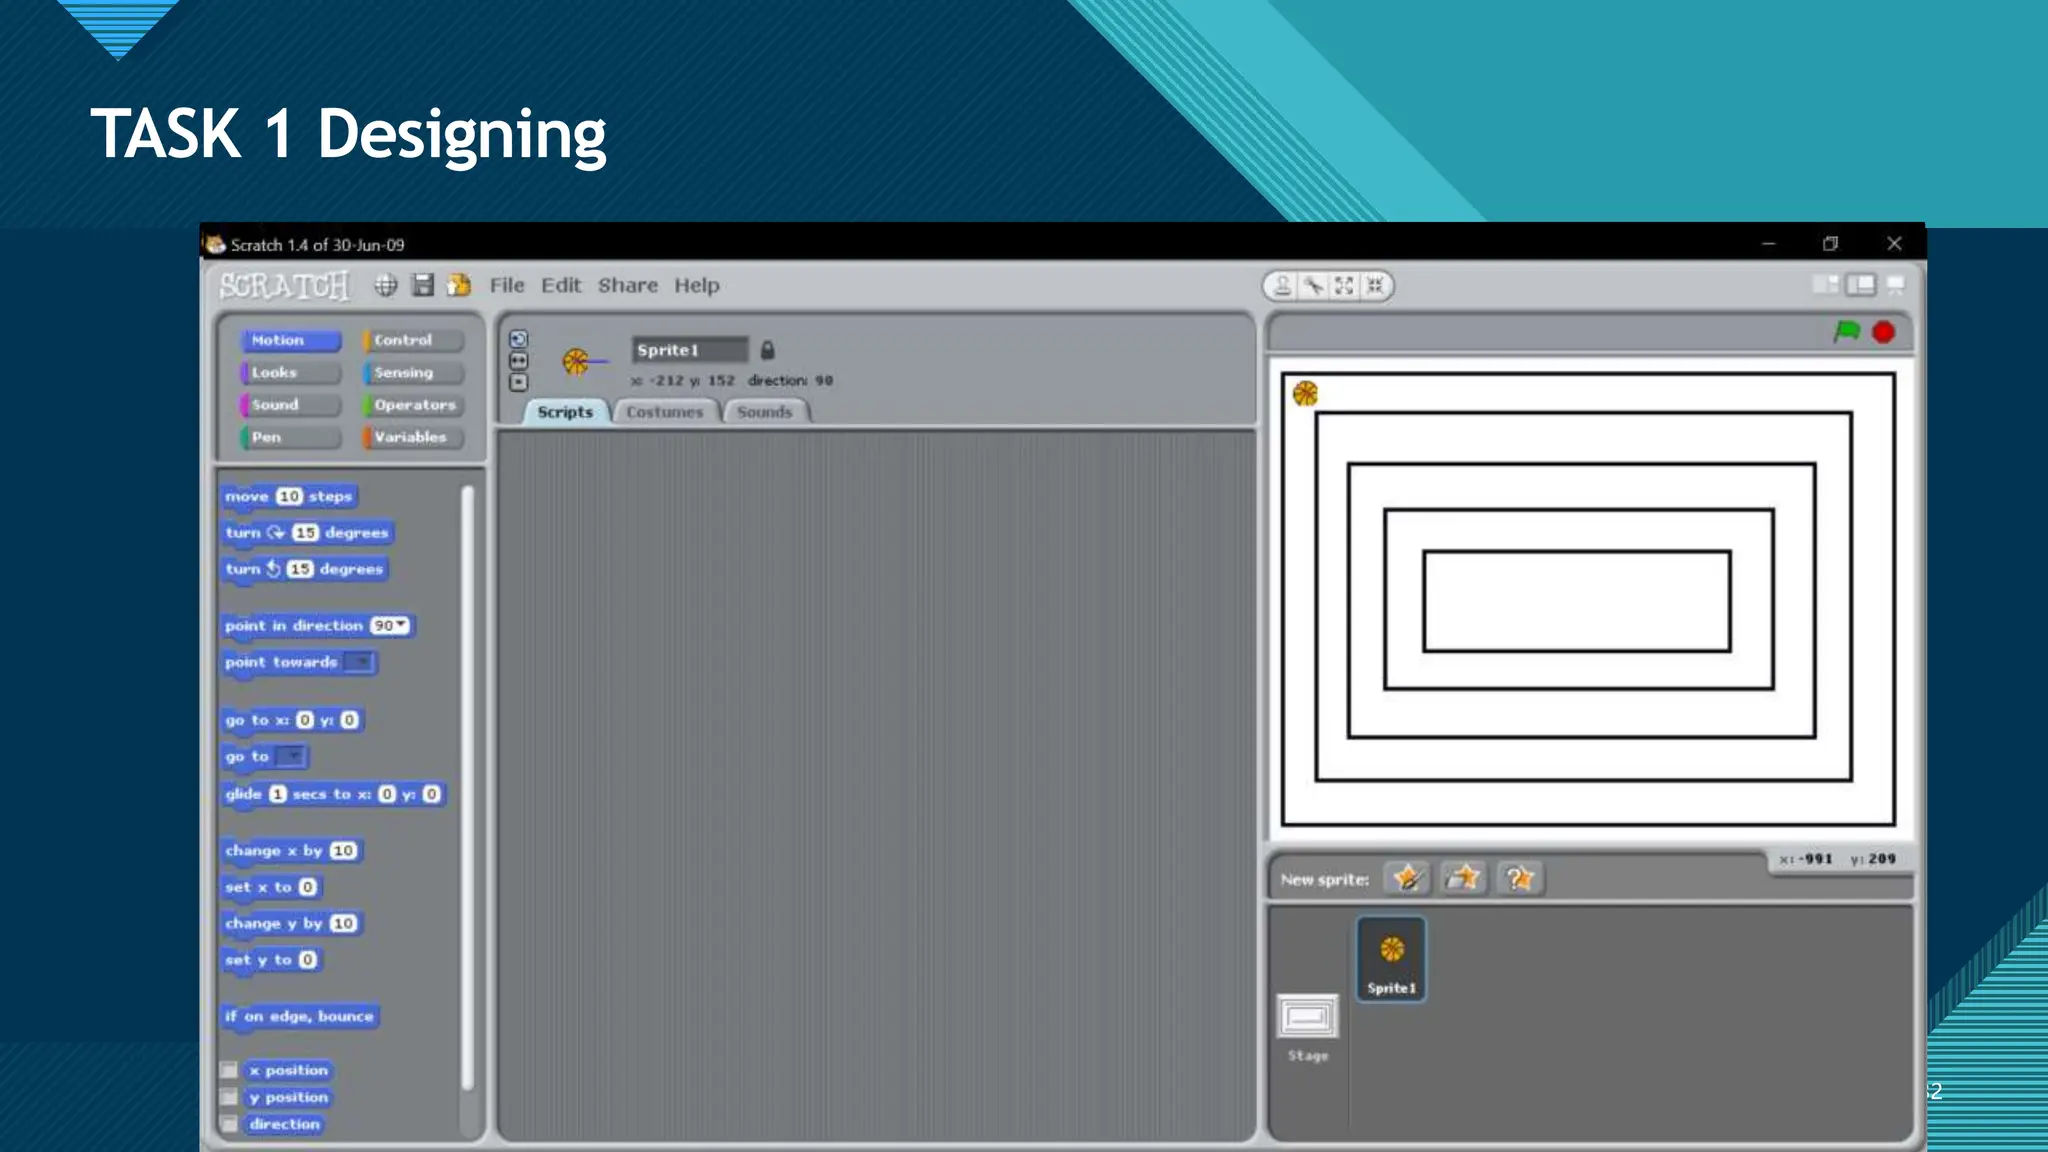Open the Share menu
This screenshot has height=1152, width=2048.
(628, 285)
